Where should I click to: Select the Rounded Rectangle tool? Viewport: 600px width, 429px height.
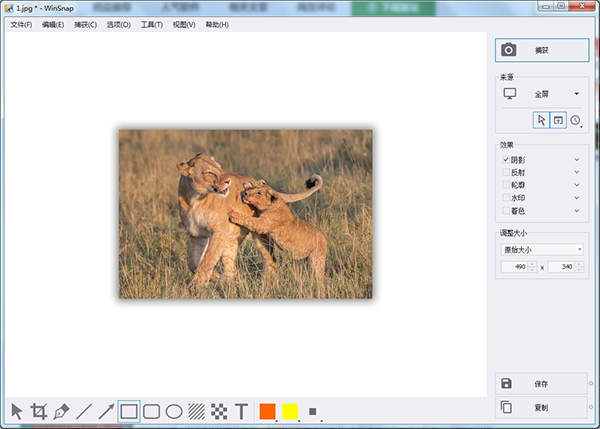pos(152,411)
